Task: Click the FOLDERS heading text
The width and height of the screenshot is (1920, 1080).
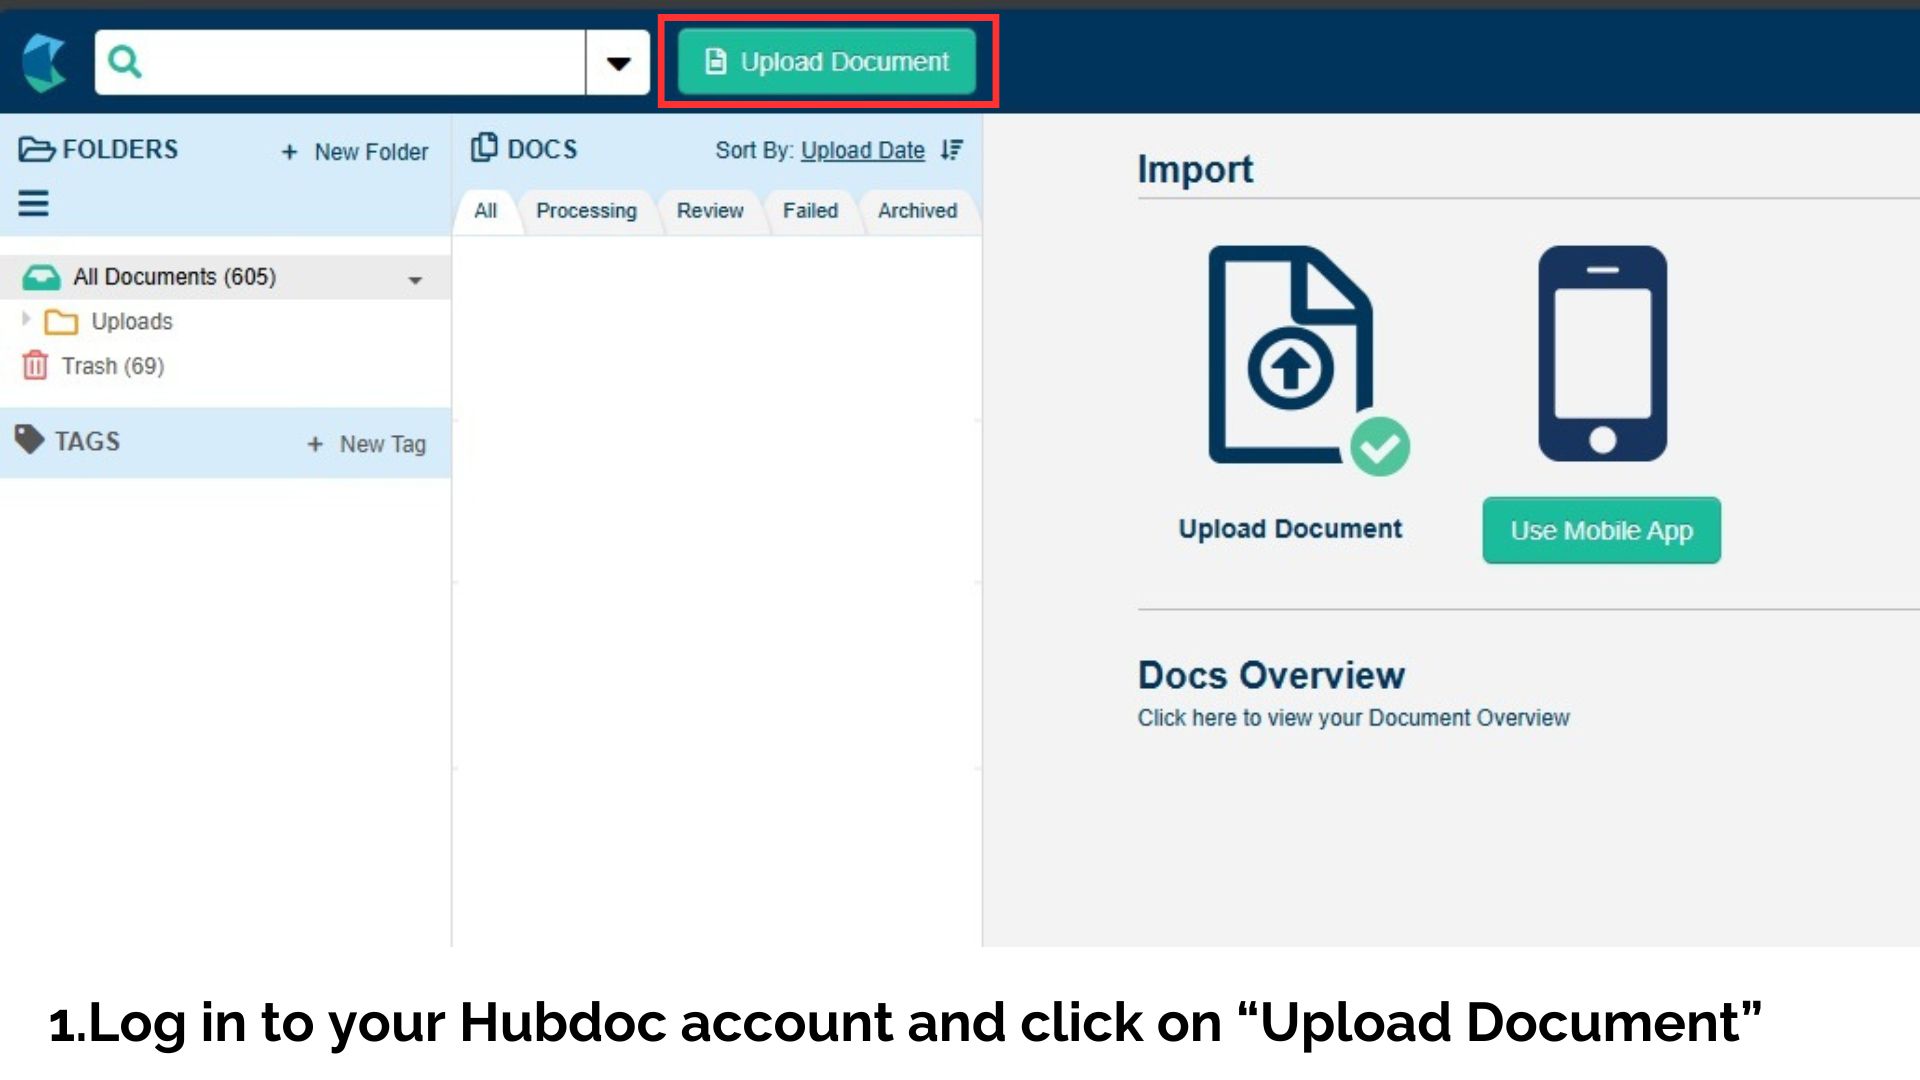Action: click(120, 150)
